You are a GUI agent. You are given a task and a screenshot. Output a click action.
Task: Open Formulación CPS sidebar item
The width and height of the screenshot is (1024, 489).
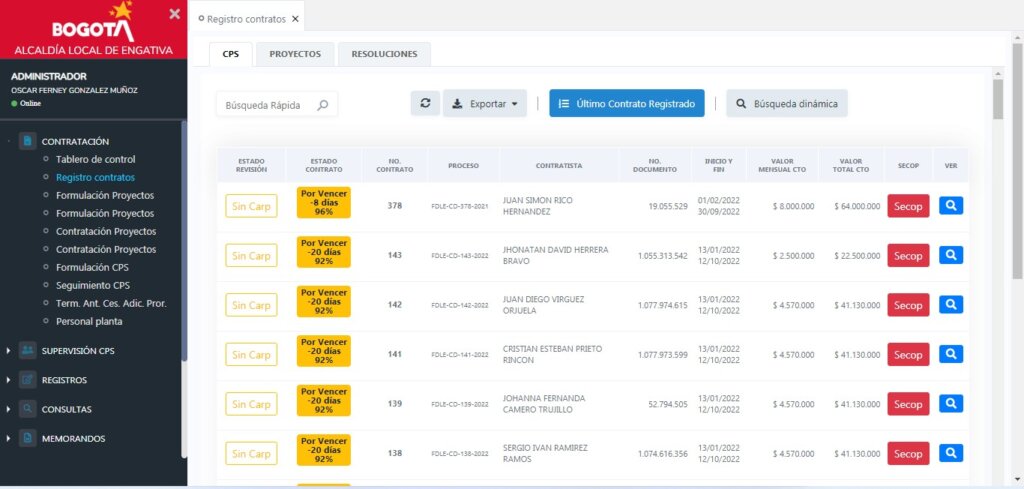tap(92, 267)
